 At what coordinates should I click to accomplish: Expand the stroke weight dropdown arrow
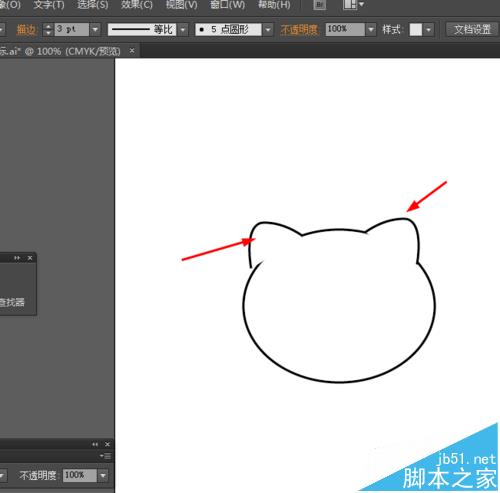tap(95, 30)
